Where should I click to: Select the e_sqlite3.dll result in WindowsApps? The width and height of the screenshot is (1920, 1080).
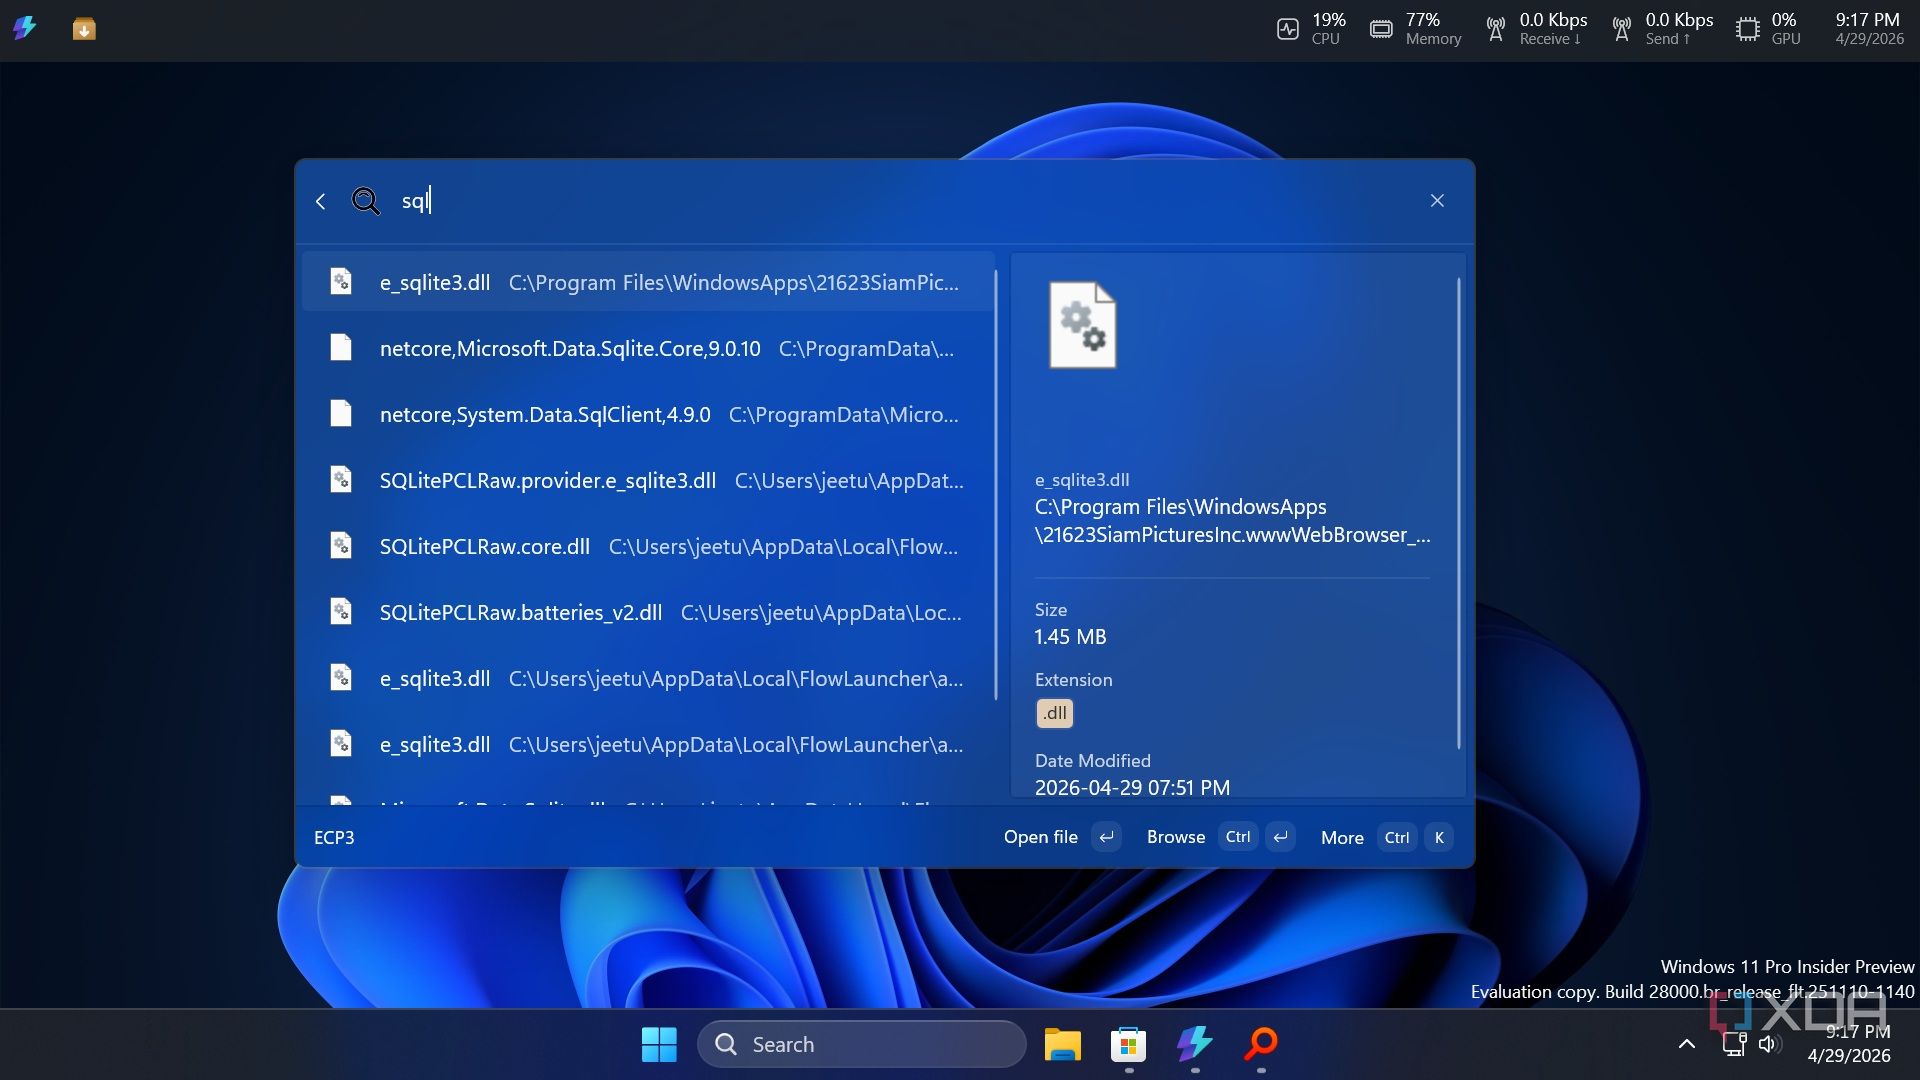pos(648,283)
